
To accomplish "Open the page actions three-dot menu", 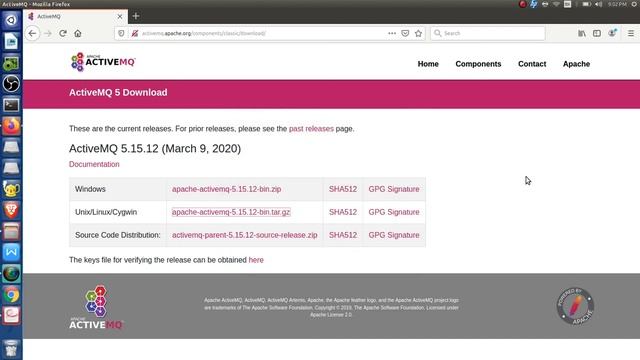I will pyautogui.click(x=392, y=33).
